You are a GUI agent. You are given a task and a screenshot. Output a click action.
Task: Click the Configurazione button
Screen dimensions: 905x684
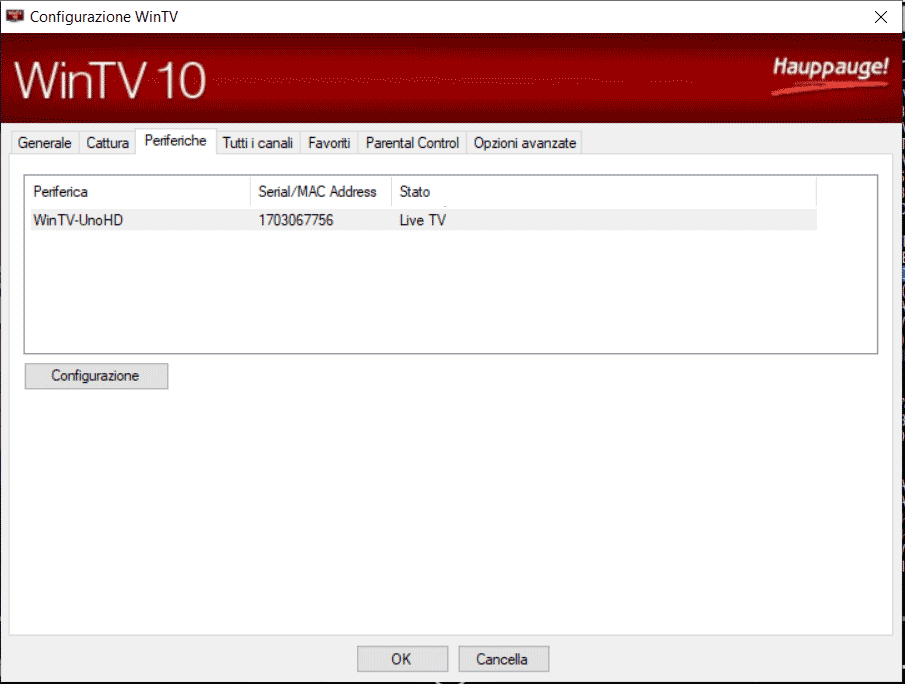click(x=96, y=376)
